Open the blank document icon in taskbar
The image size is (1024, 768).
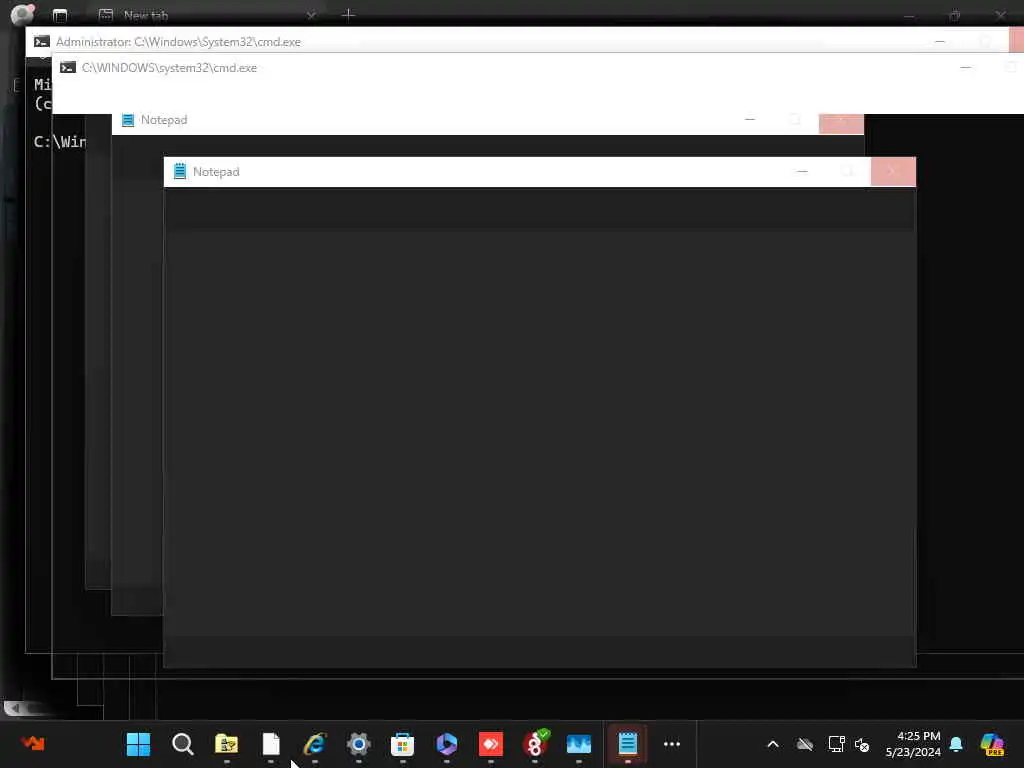click(270, 744)
